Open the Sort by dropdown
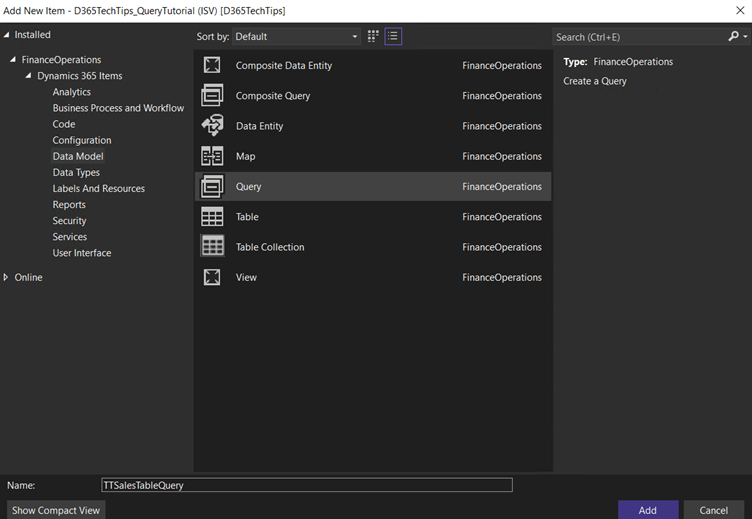 (x=296, y=36)
